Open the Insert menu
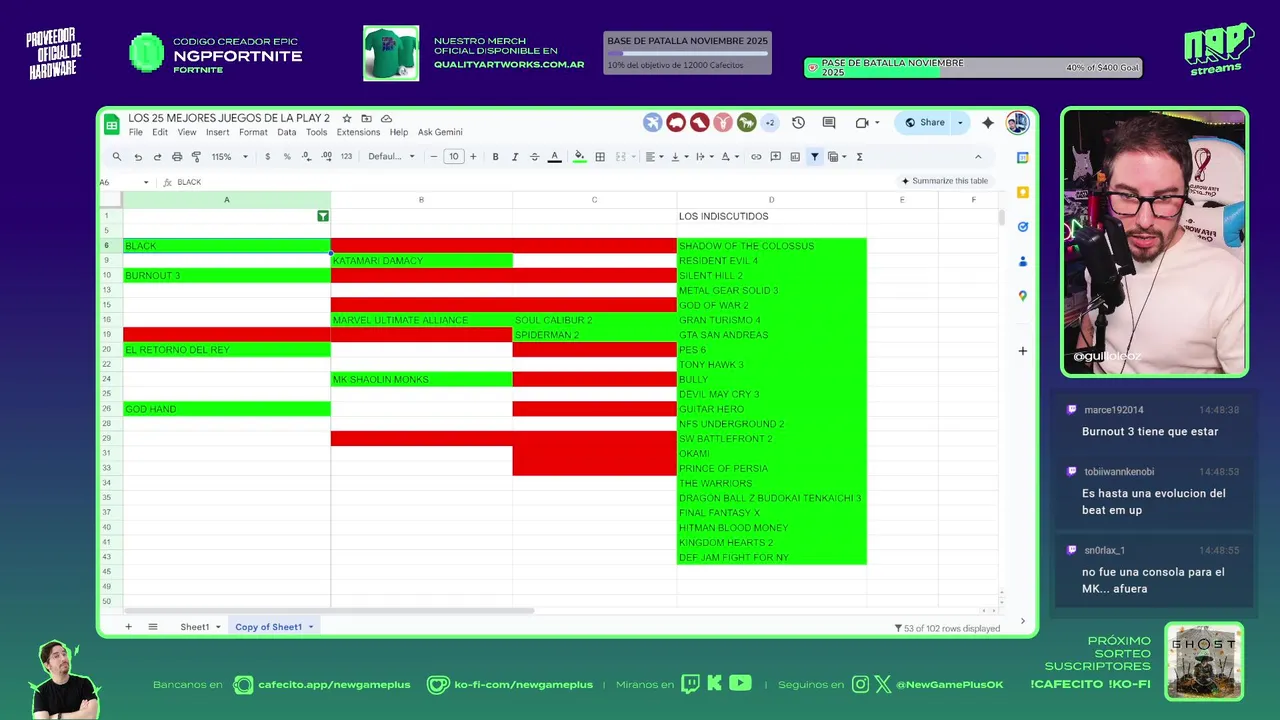The width and height of the screenshot is (1280, 720). coord(217,132)
